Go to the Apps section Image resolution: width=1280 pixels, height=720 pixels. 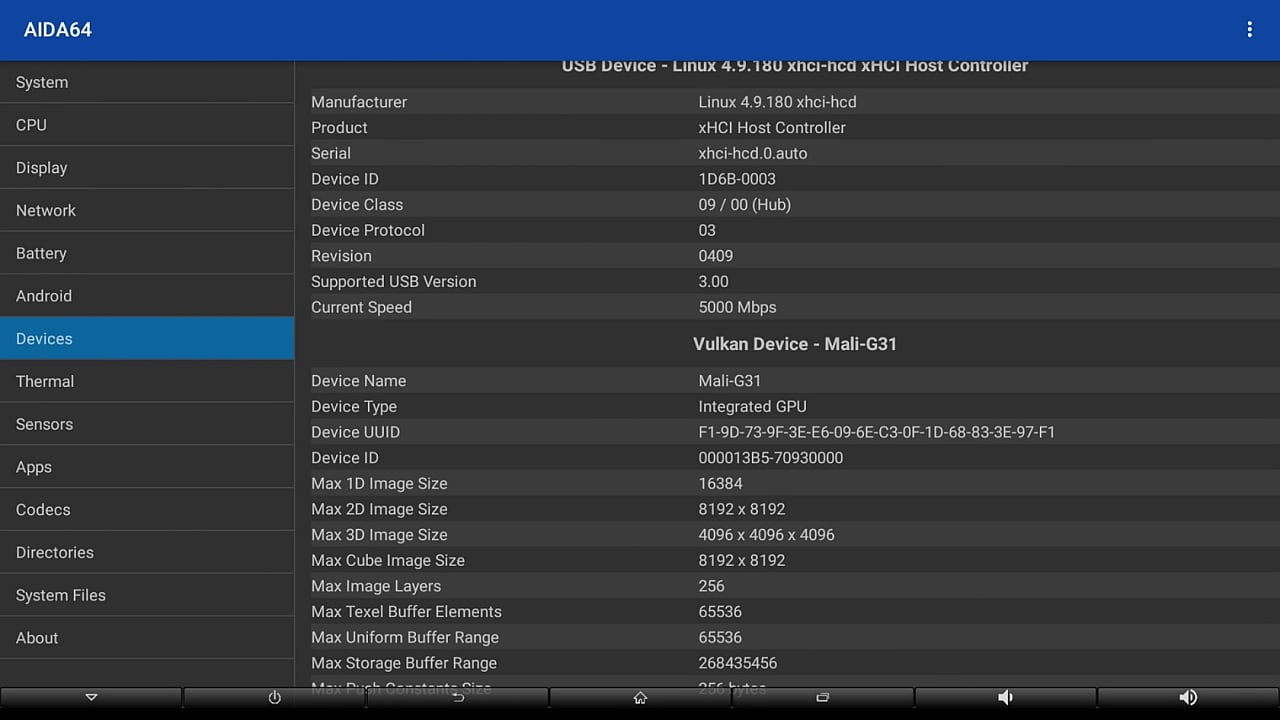pyautogui.click(x=147, y=467)
